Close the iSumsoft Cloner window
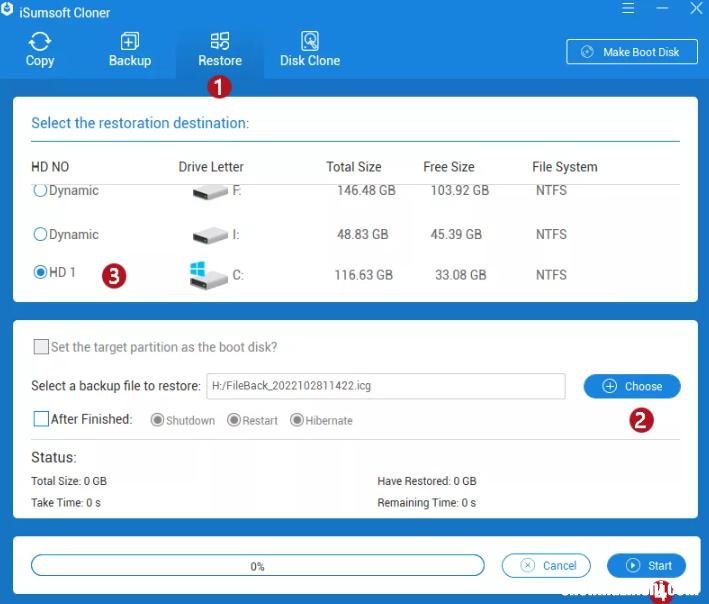Image resolution: width=709 pixels, height=604 pixels. pos(696,8)
